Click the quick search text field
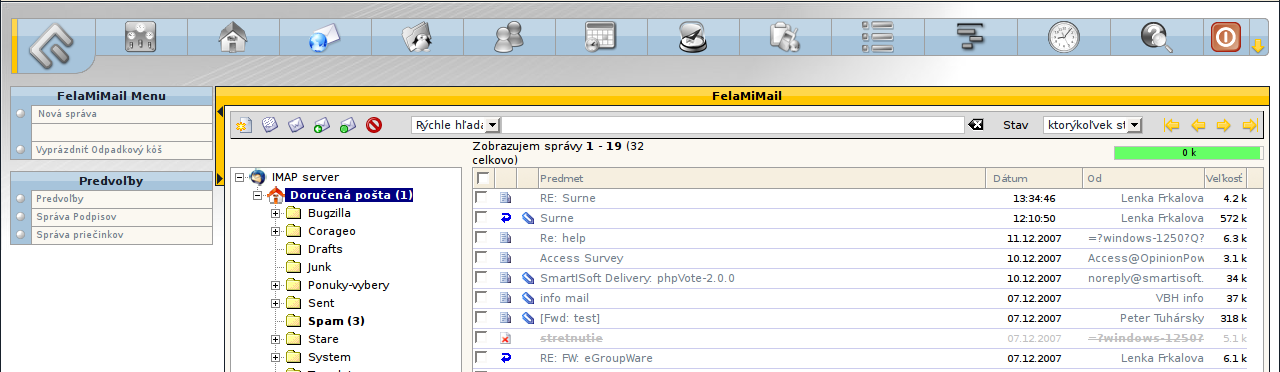Viewport: 1280px width, 372px height. click(x=733, y=125)
